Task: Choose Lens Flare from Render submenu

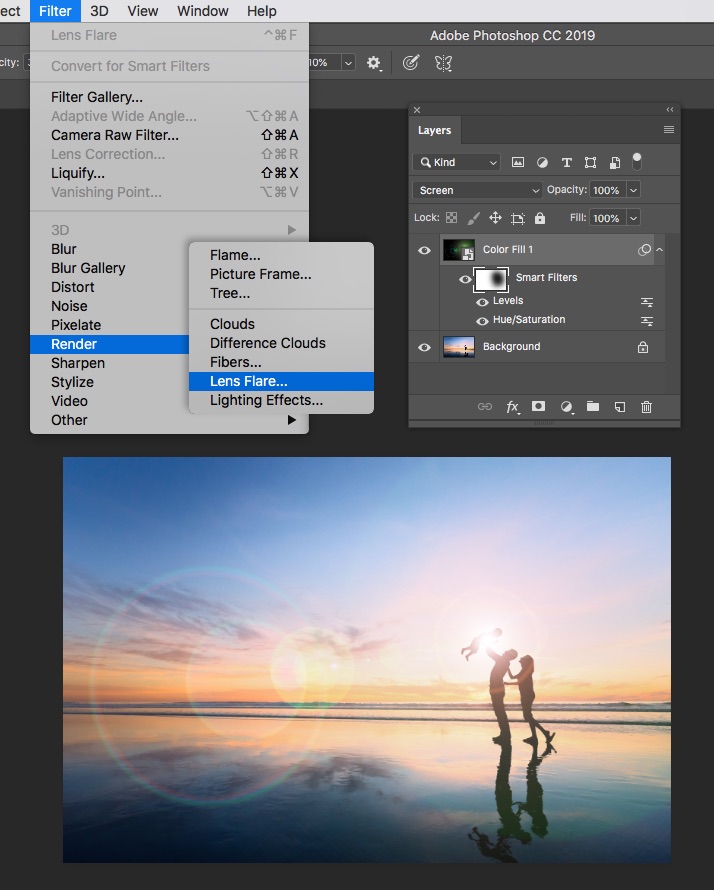Action: [x=248, y=381]
